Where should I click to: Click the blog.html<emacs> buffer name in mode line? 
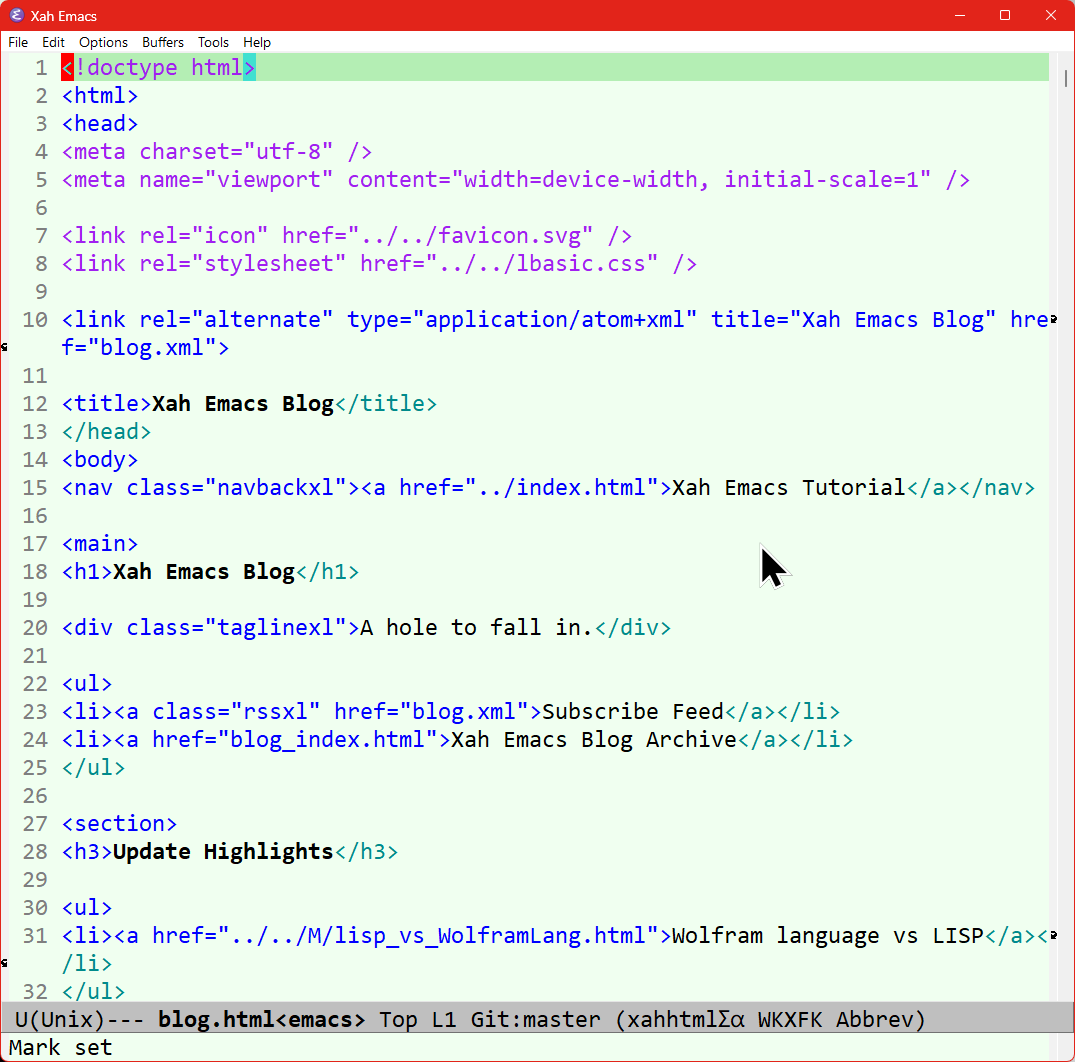tap(262, 1019)
